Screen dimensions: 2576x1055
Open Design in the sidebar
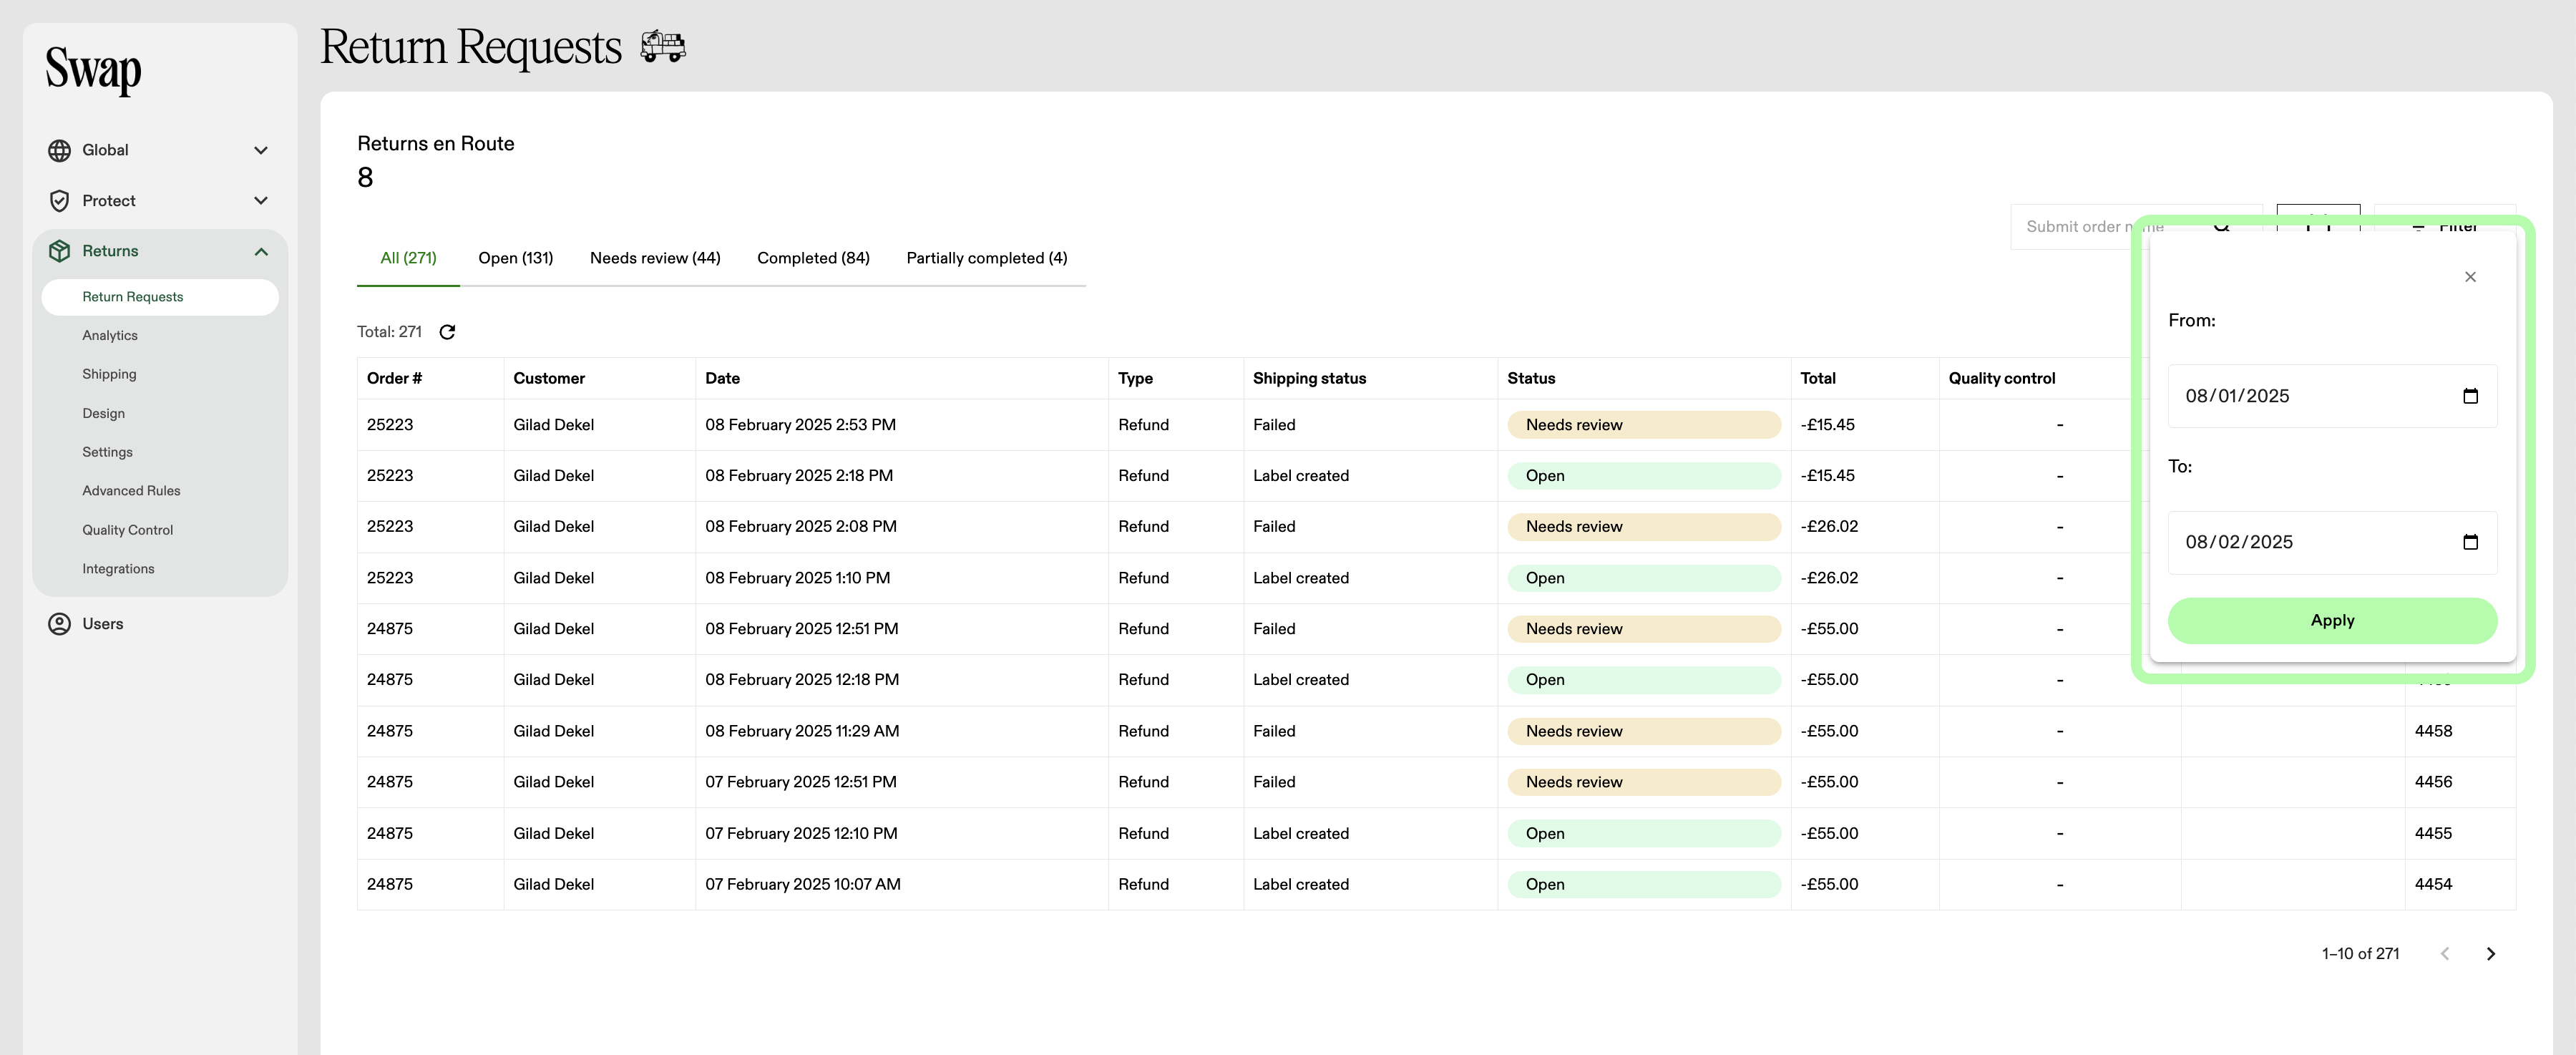click(x=103, y=413)
